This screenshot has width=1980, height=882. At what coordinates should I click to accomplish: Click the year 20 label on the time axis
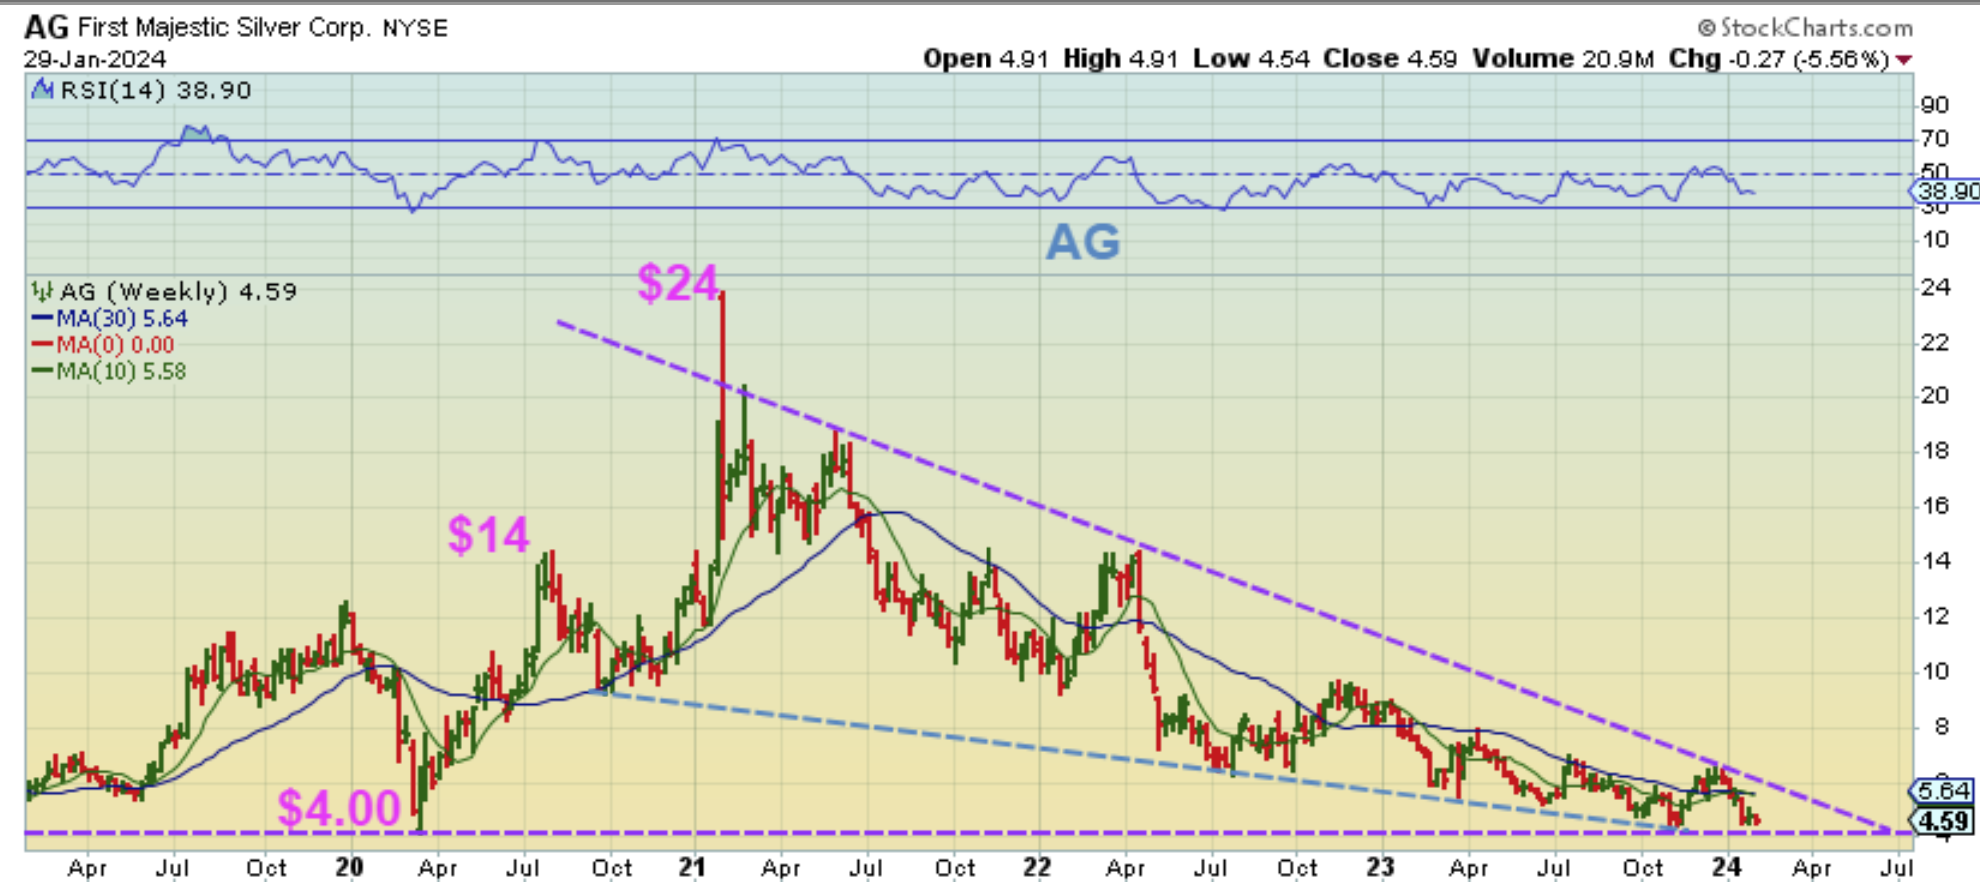pyautogui.click(x=349, y=866)
